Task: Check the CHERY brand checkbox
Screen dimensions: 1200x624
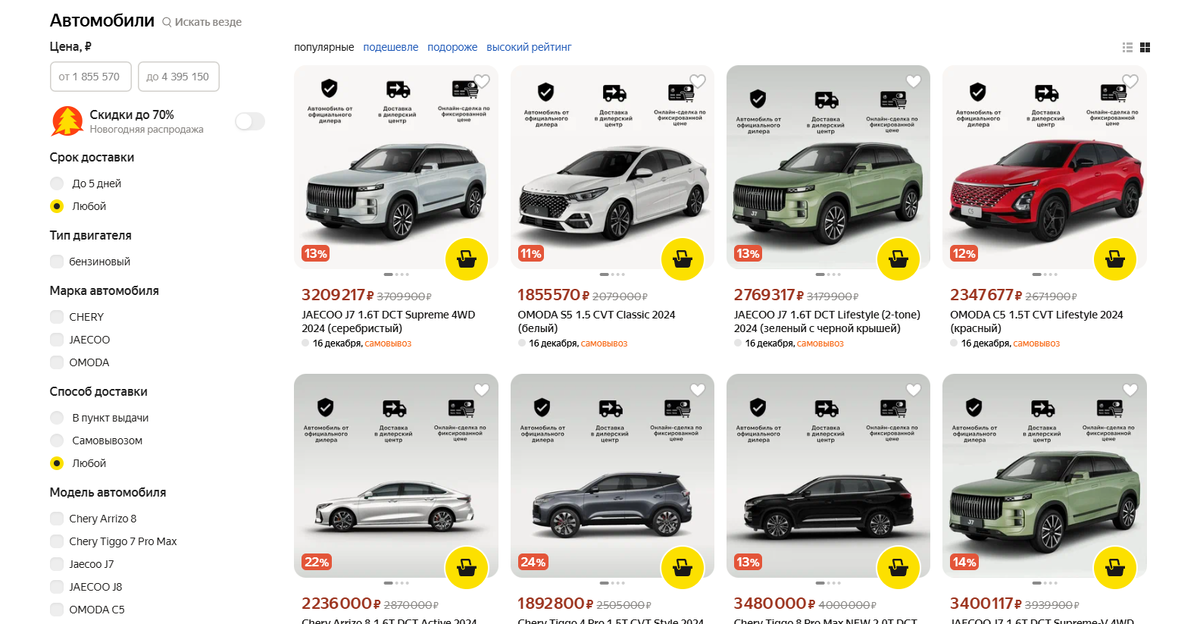Action: click(x=57, y=317)
